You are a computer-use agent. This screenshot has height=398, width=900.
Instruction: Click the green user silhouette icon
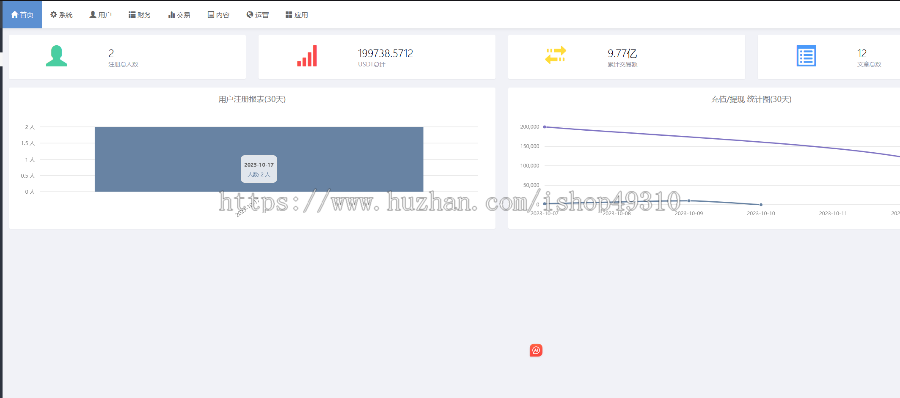click(x=56, y=56)
